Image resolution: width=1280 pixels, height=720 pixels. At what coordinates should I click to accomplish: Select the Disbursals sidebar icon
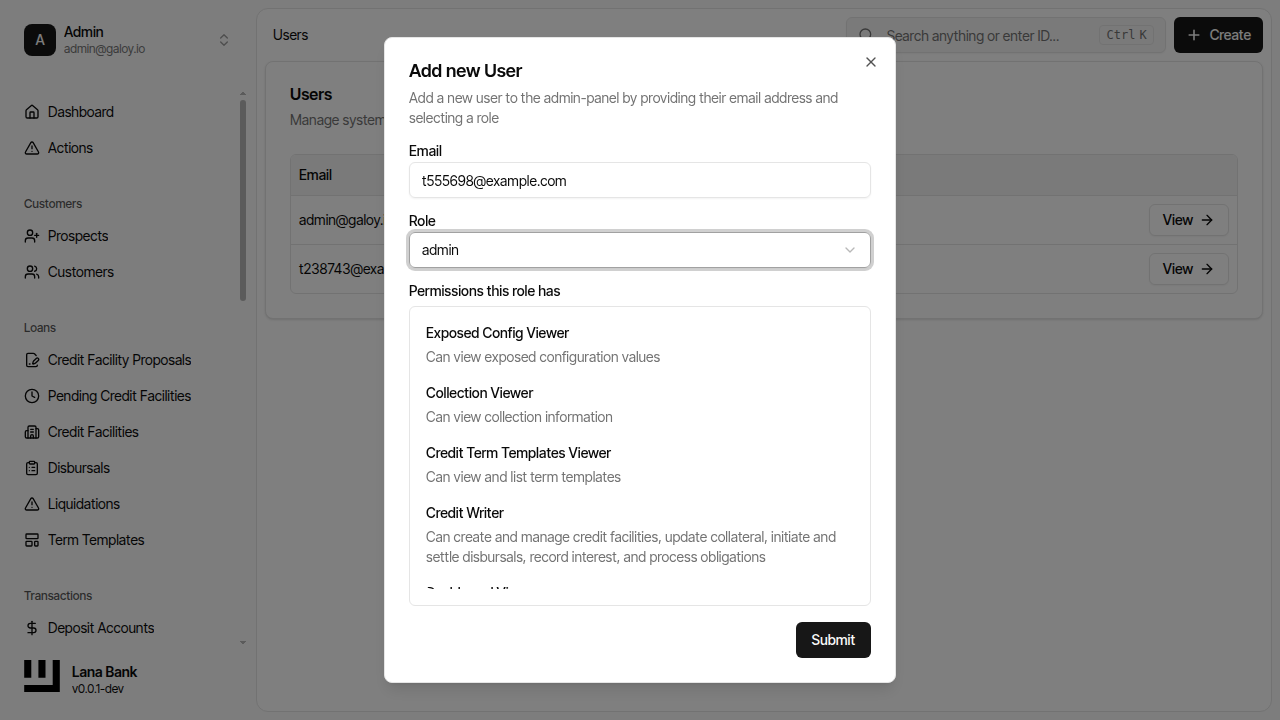30,467
